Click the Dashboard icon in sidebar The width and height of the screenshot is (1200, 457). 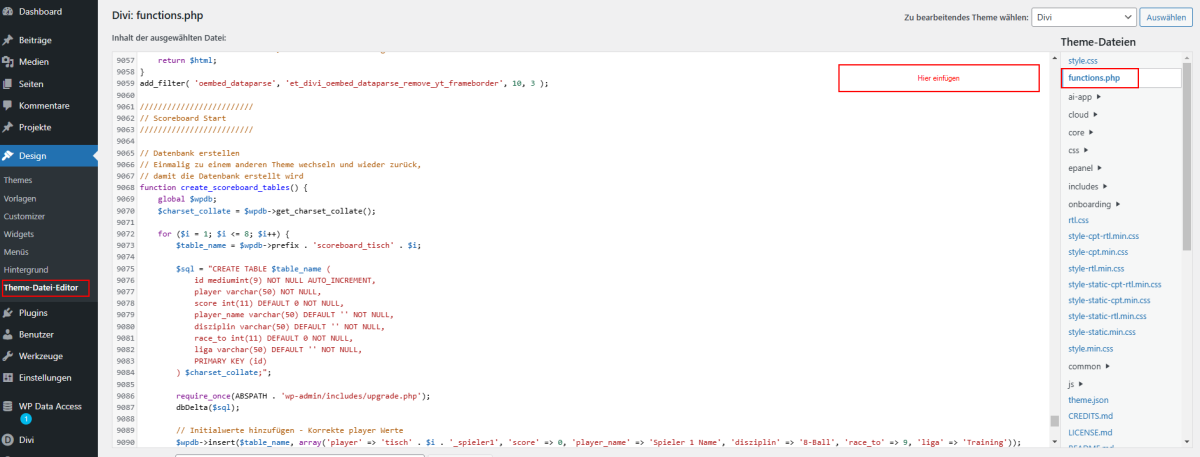point(8,12)
